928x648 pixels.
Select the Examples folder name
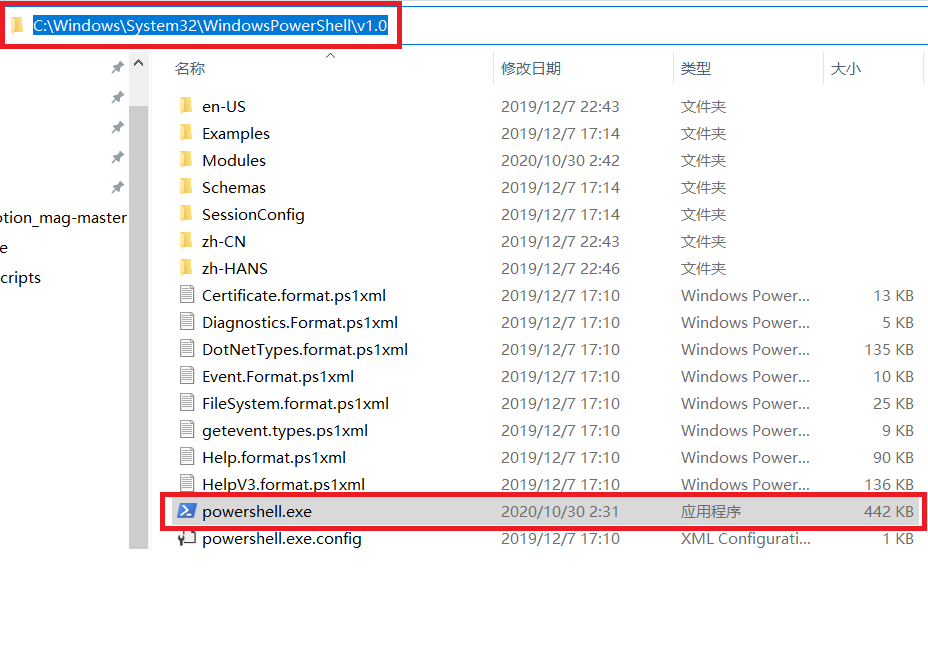pos(236,134)
